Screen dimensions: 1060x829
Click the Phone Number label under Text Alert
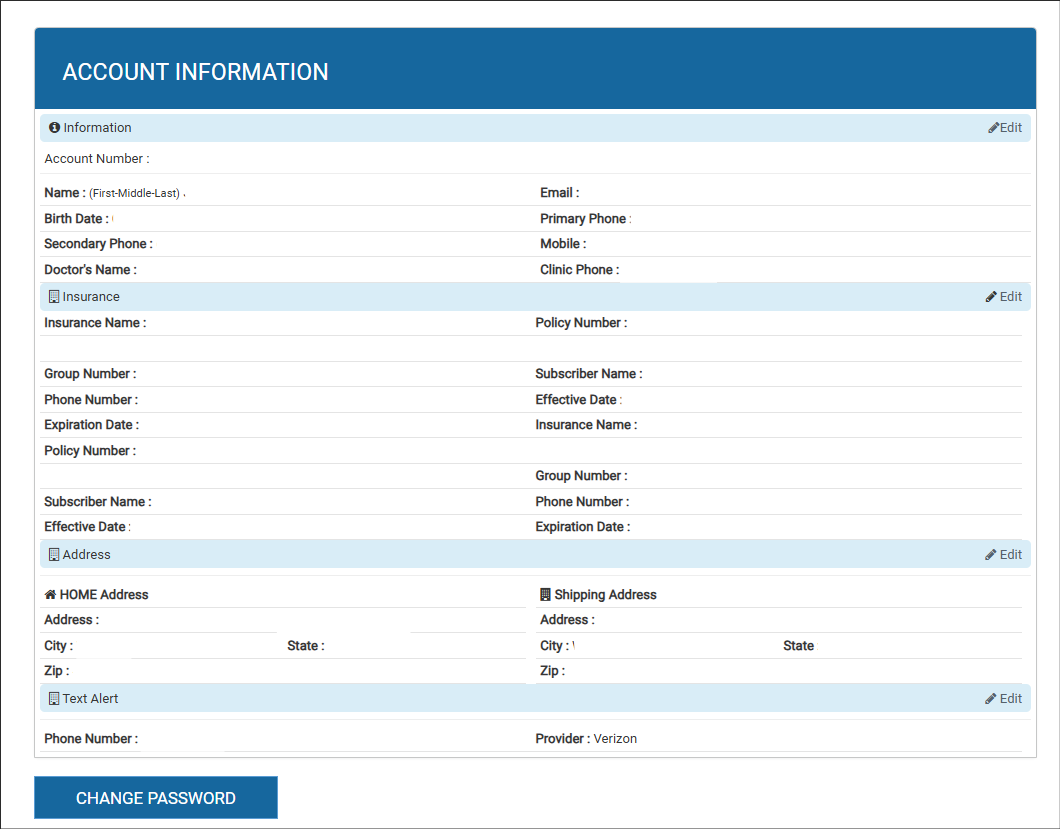(x=91, y=738)
